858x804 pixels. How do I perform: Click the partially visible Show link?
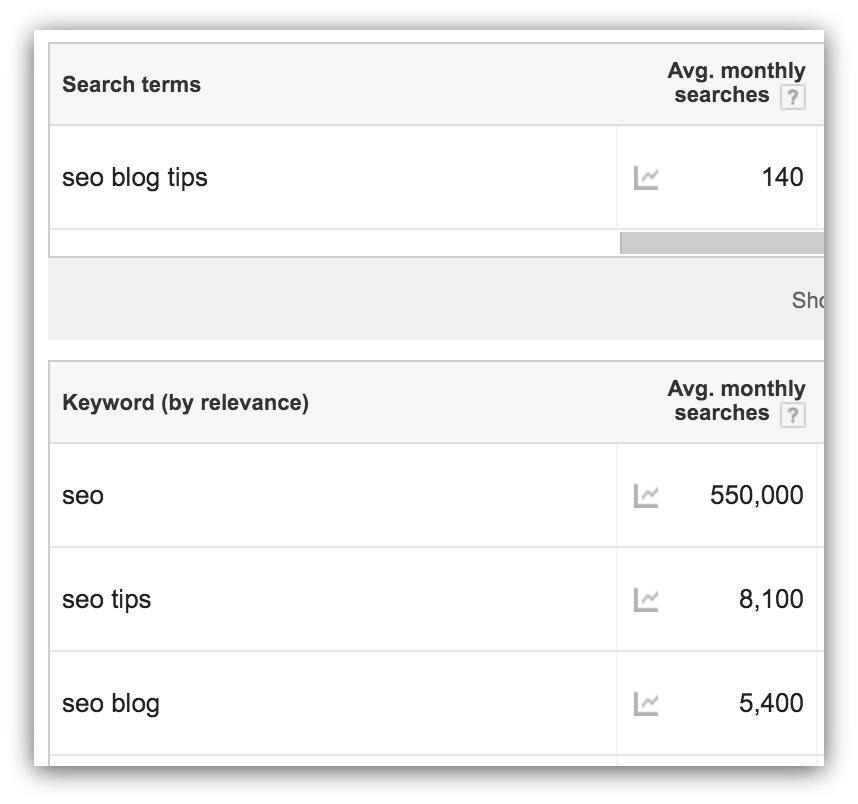click(x=808, y=300)
